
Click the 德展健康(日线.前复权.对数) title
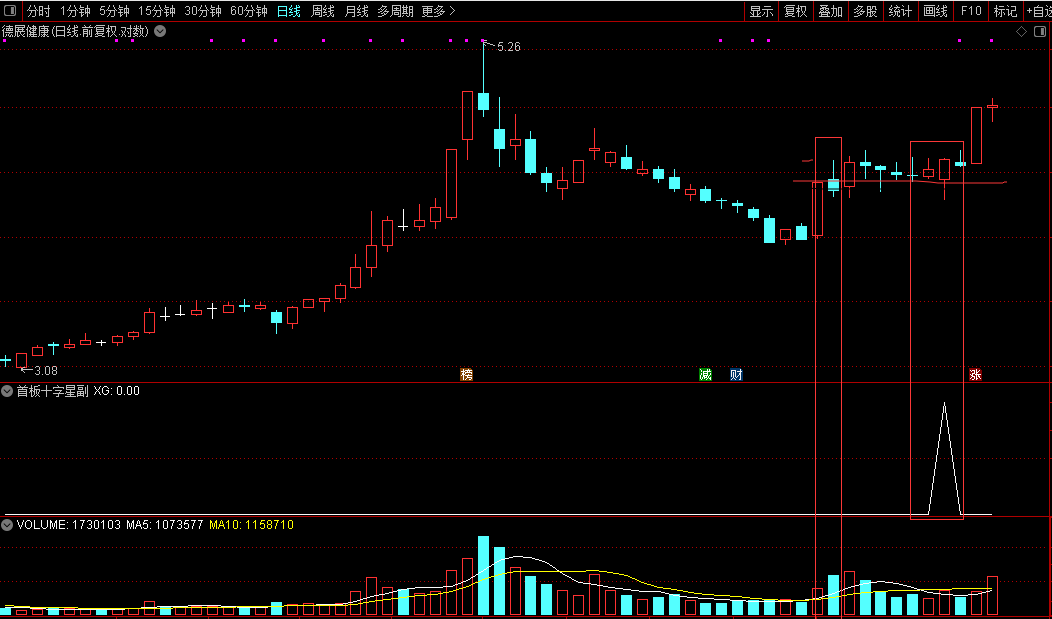click(x=75, y=31)
